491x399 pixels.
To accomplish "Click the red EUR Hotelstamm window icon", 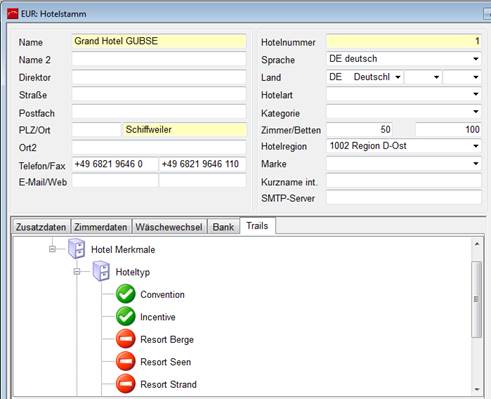I will click(x=13, y=14).
